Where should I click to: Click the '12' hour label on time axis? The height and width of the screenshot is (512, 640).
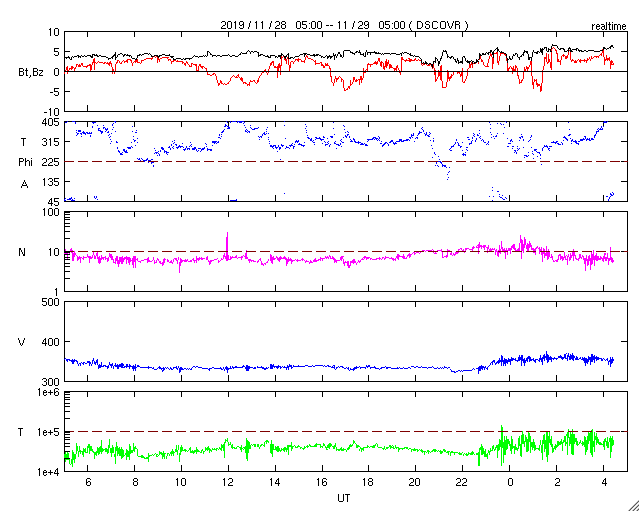tap(228, 482)
